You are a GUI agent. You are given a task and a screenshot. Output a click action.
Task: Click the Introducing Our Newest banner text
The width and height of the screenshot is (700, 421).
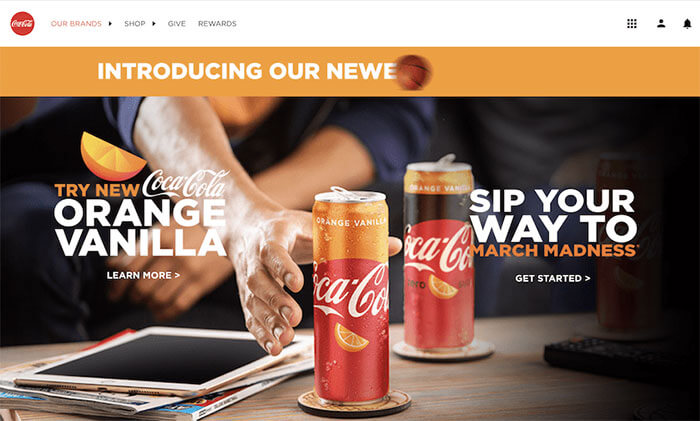(247, 71)
